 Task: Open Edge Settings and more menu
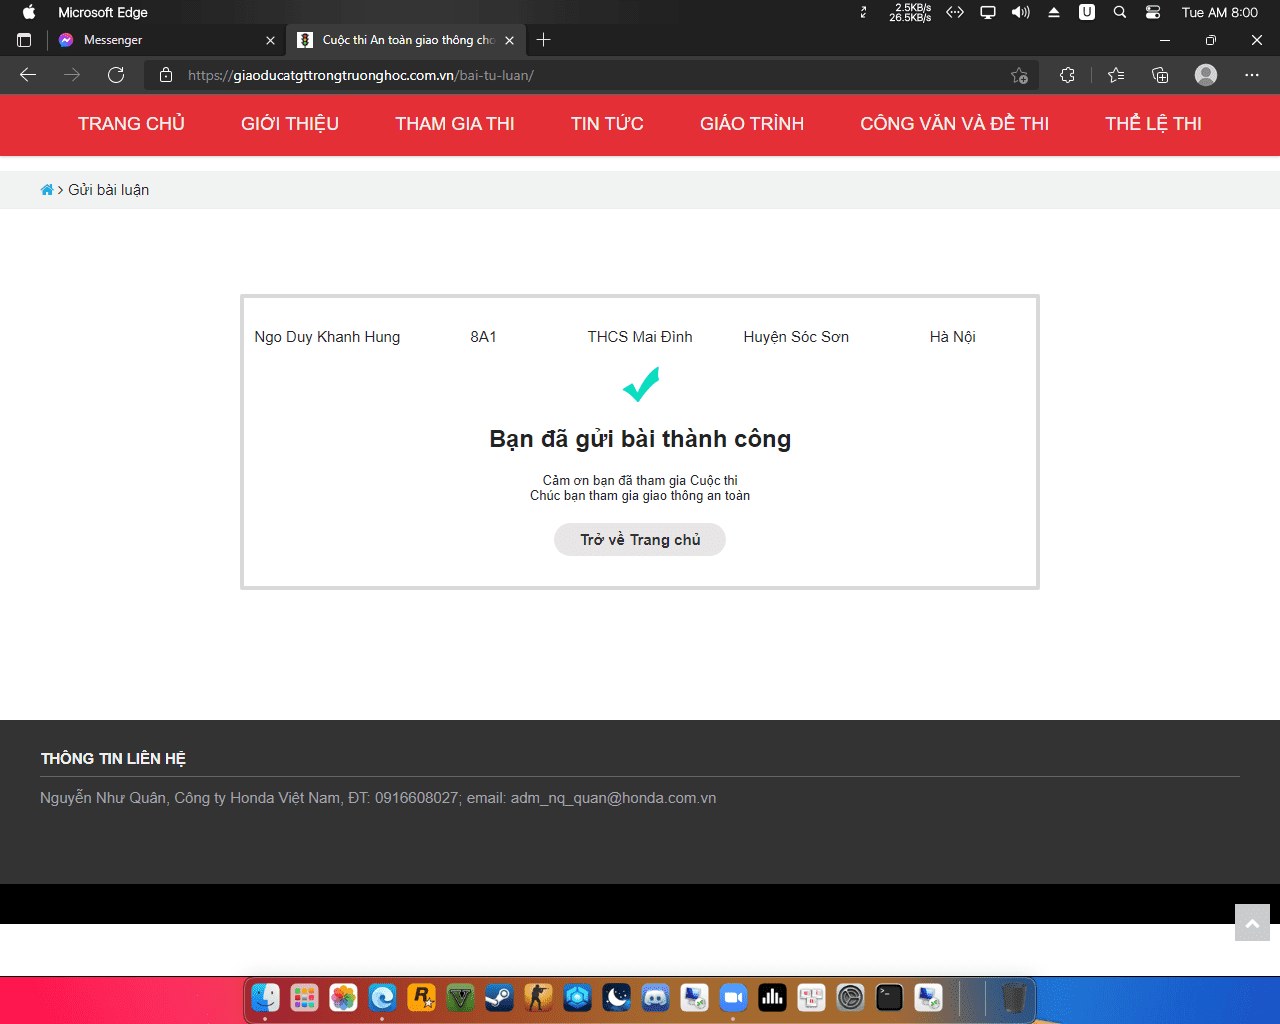(1252, 75)
